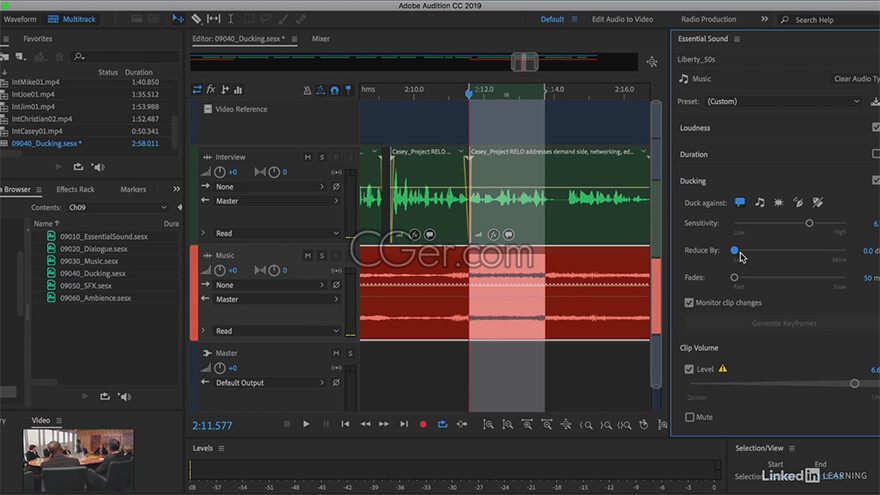
Task: Open Interview track input None dropdown
Action: (270, 186)
